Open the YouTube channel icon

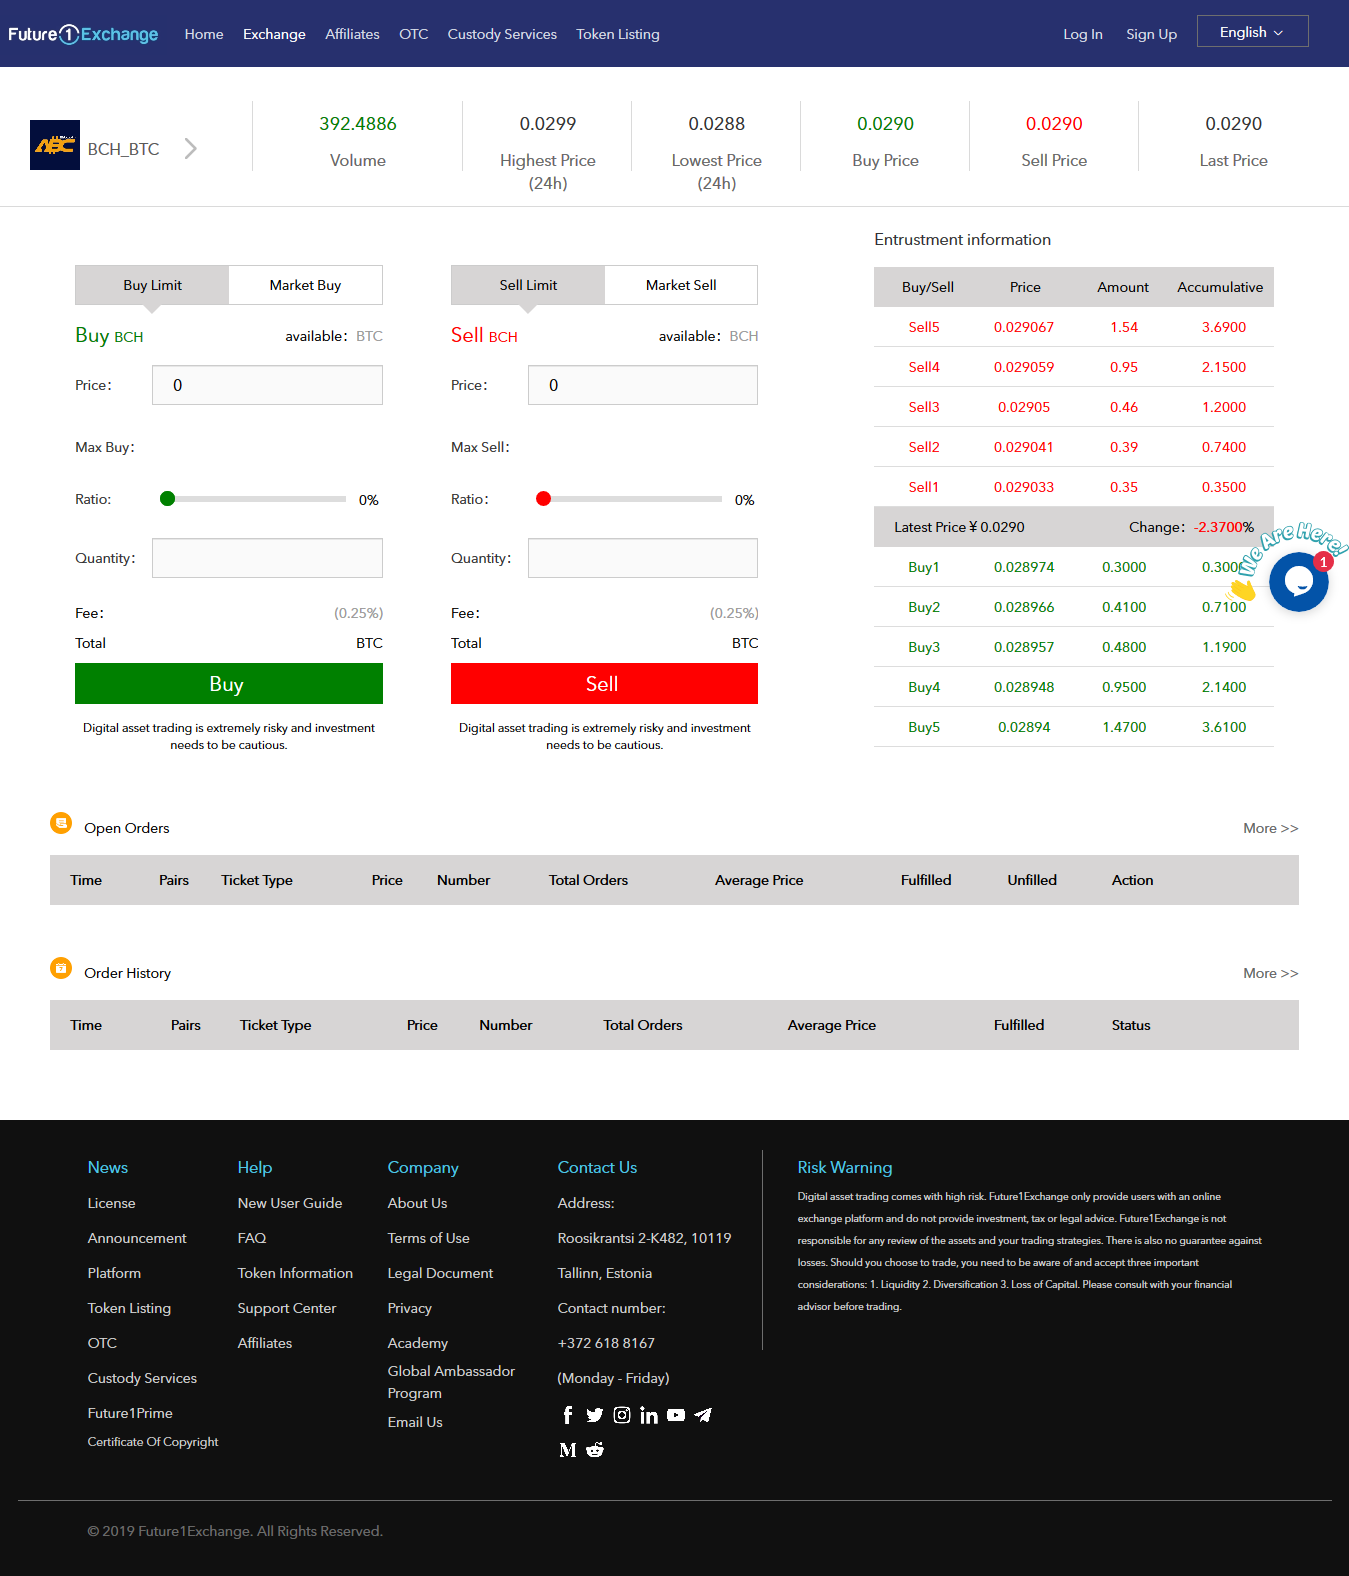click(676, 1415)
